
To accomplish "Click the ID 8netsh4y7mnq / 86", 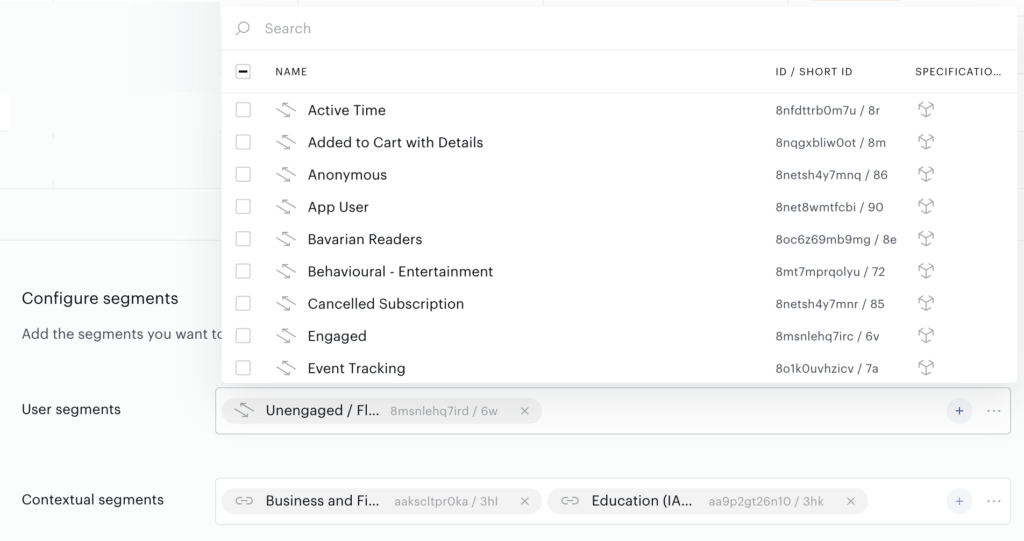I will (x=831, y=175).
